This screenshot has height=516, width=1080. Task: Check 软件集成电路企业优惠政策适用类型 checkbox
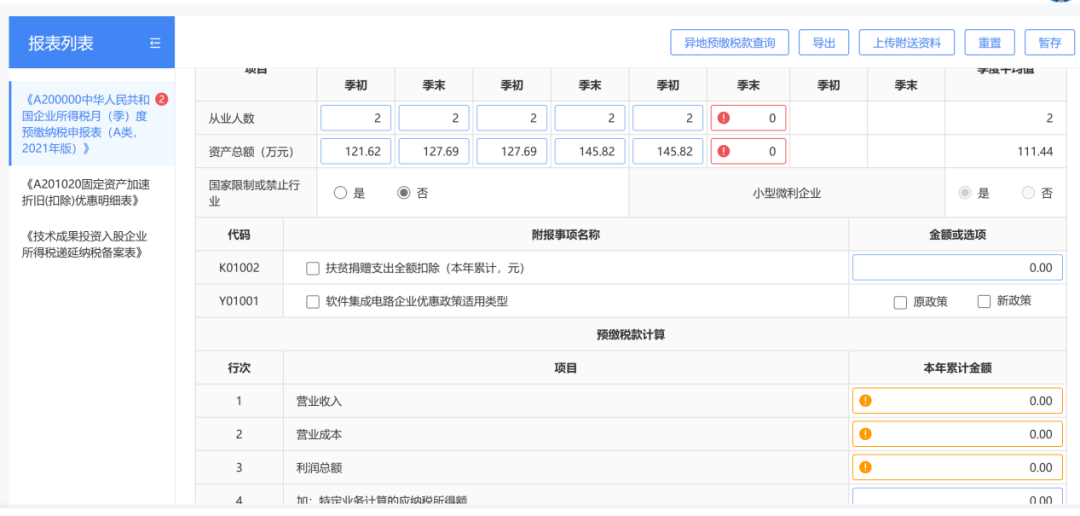313,301
